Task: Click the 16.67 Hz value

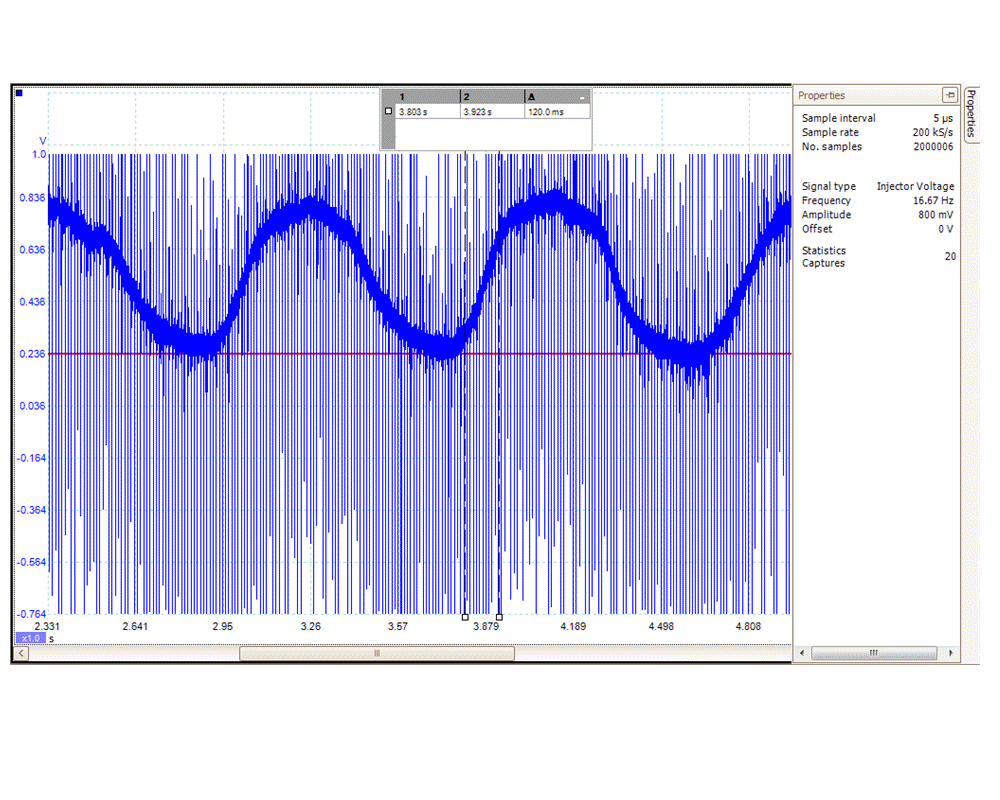Action: (933, 200)
